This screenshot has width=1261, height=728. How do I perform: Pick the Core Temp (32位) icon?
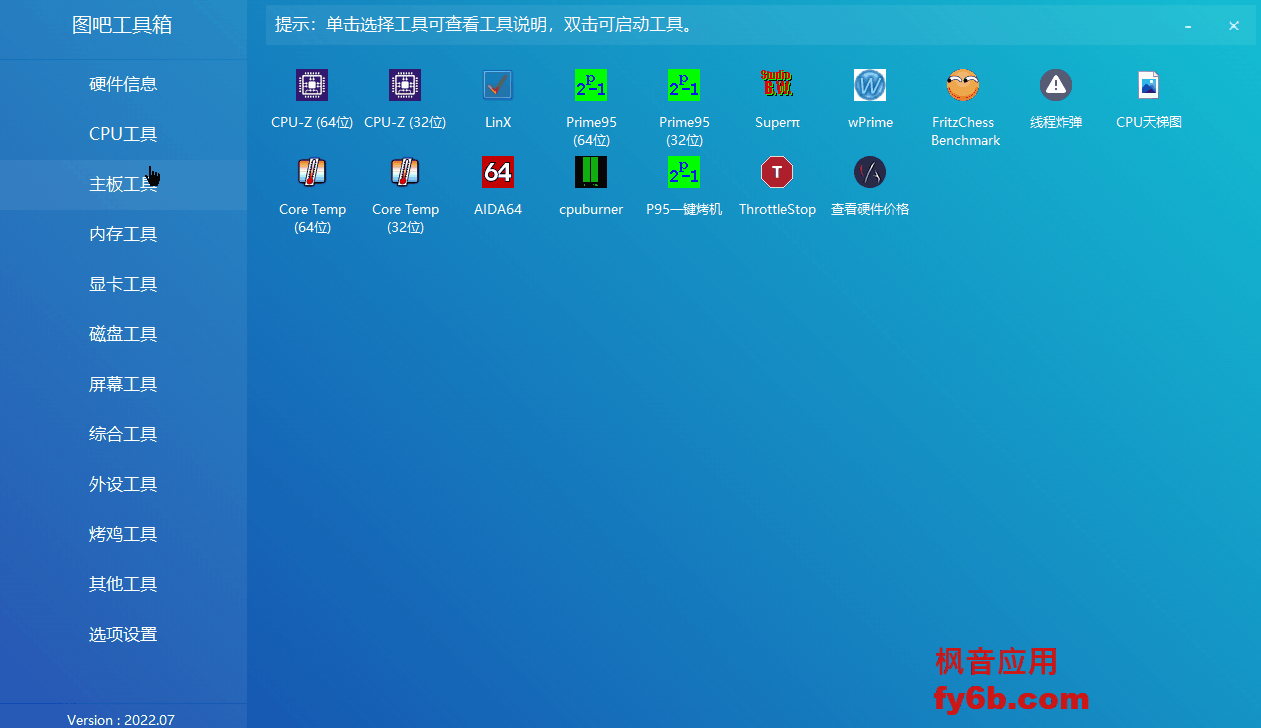click(x=405, y=172)
